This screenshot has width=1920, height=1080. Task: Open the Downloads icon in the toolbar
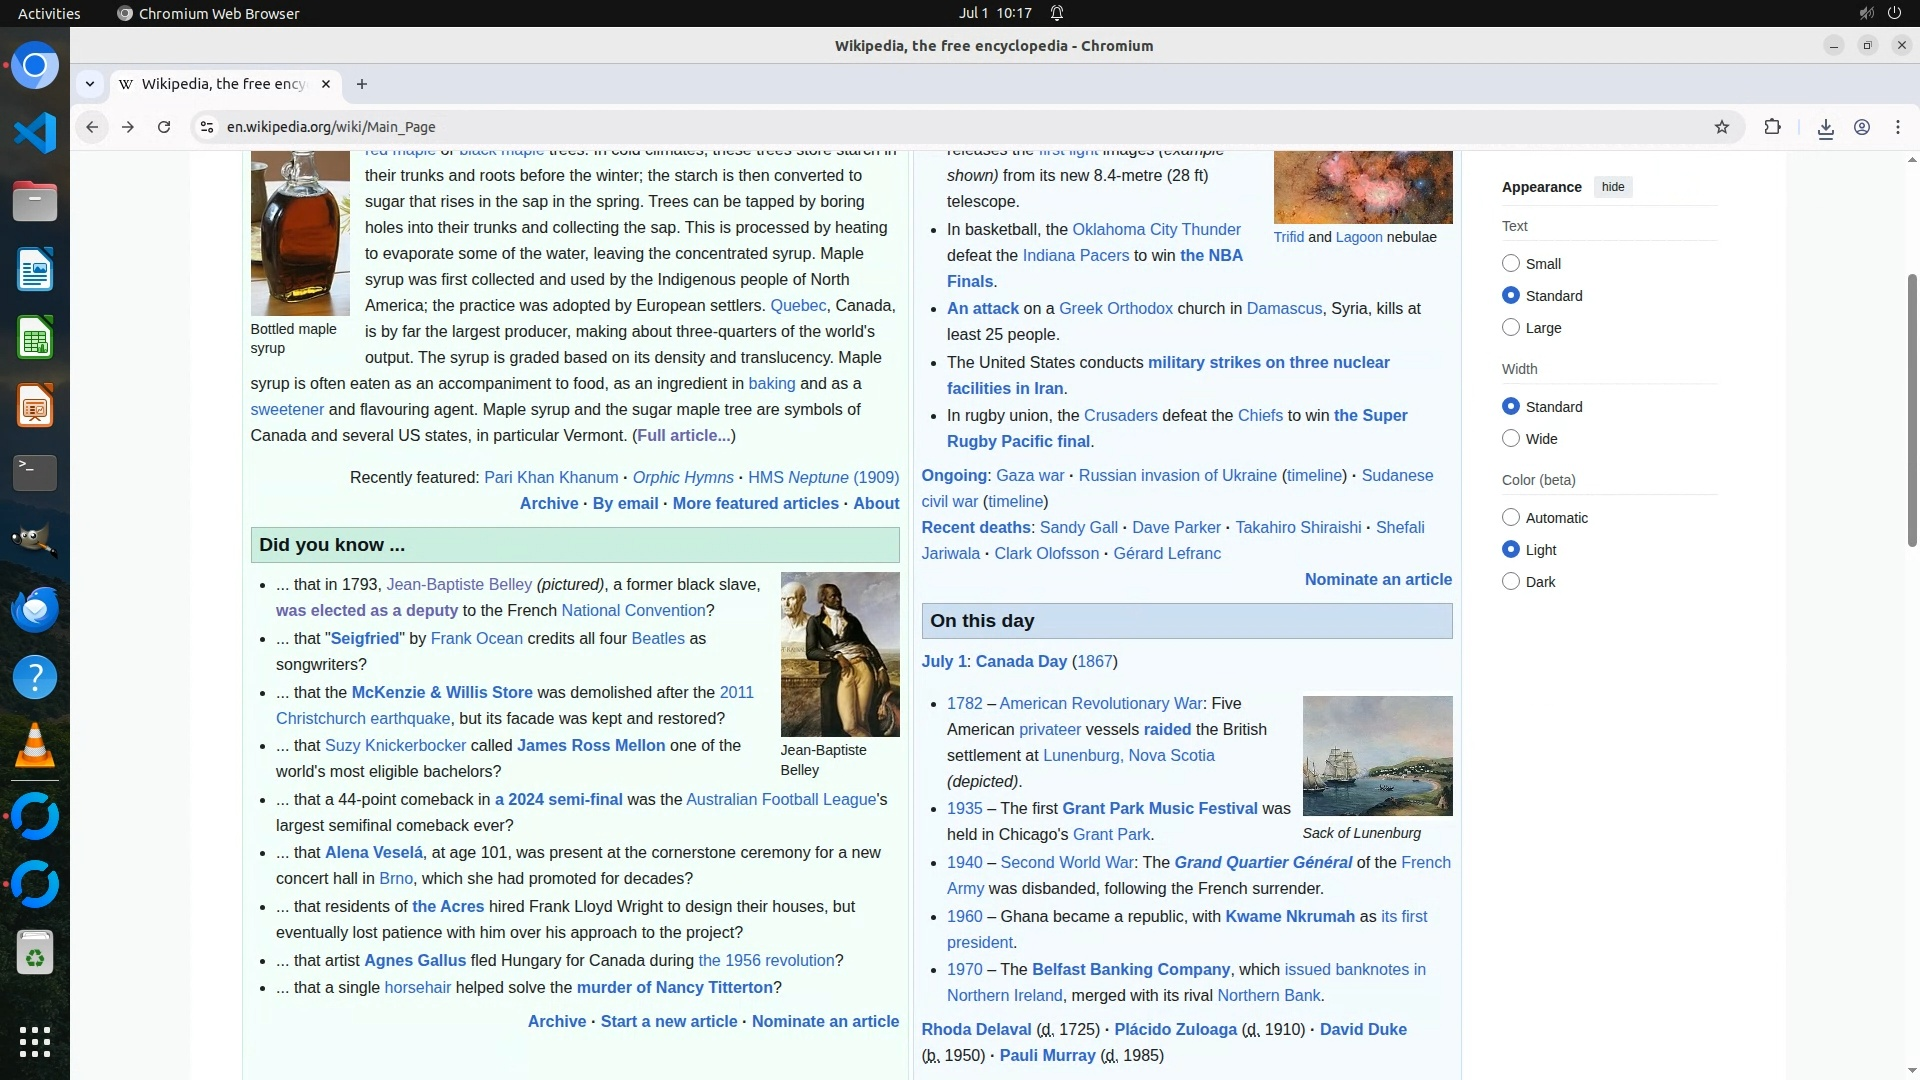point(1825,128)
